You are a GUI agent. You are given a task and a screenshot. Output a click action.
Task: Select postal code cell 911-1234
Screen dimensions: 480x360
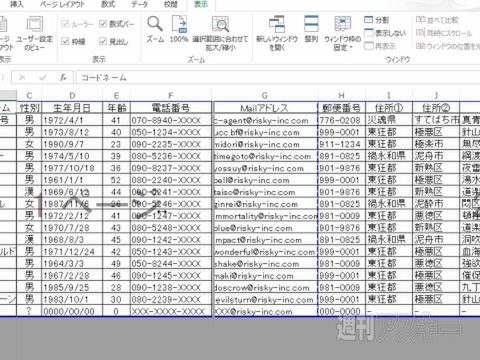[x=341, y=144]
